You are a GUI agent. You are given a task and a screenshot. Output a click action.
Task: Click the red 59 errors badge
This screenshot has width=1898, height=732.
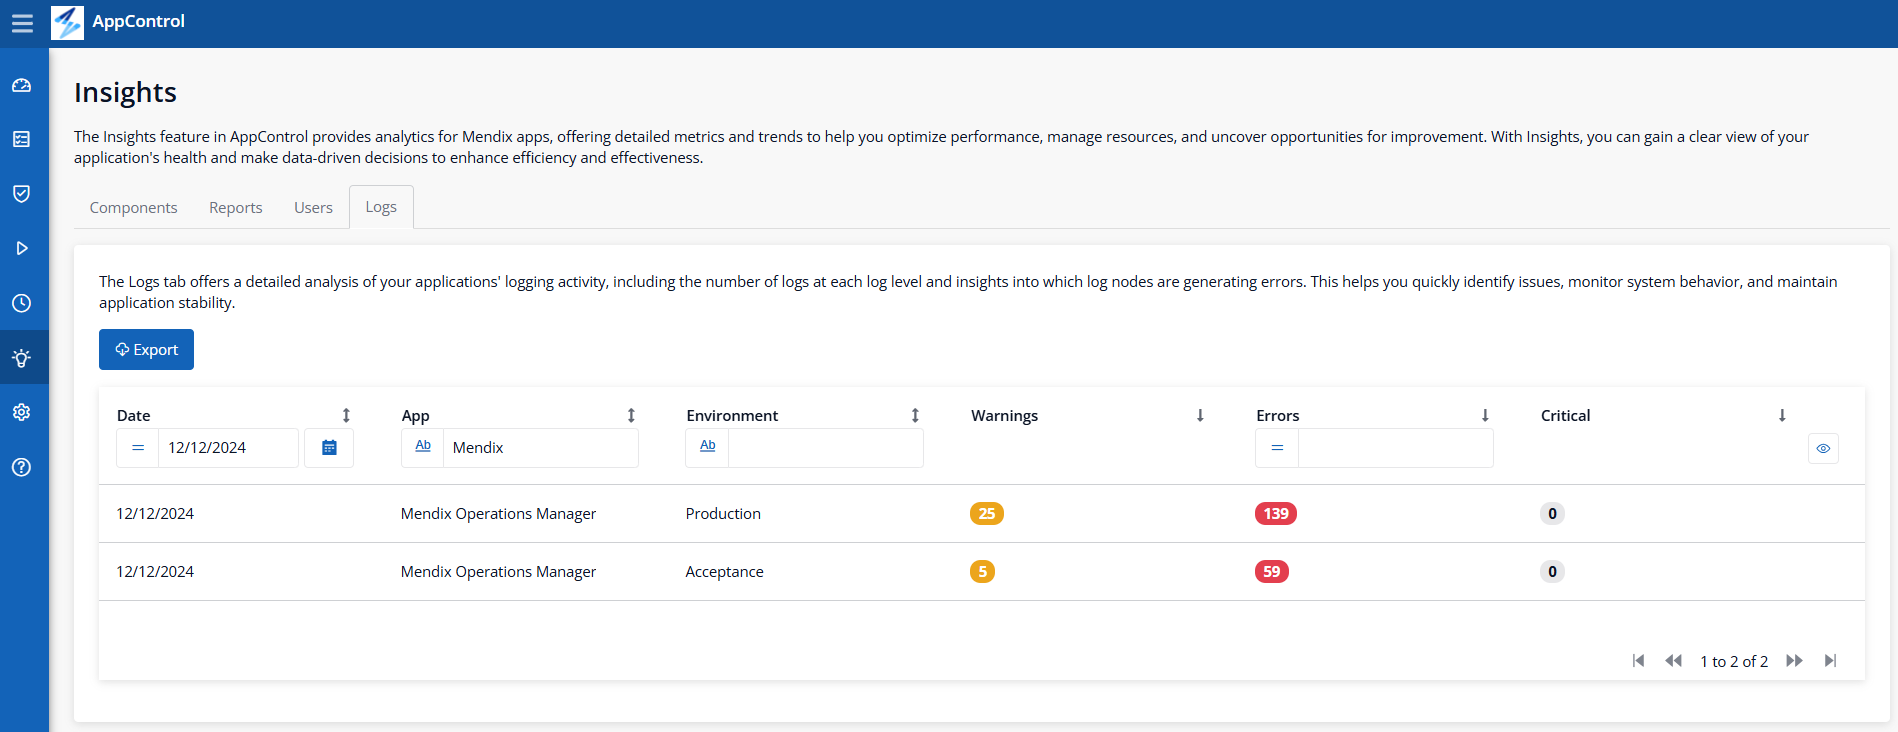click(1272, 572)
